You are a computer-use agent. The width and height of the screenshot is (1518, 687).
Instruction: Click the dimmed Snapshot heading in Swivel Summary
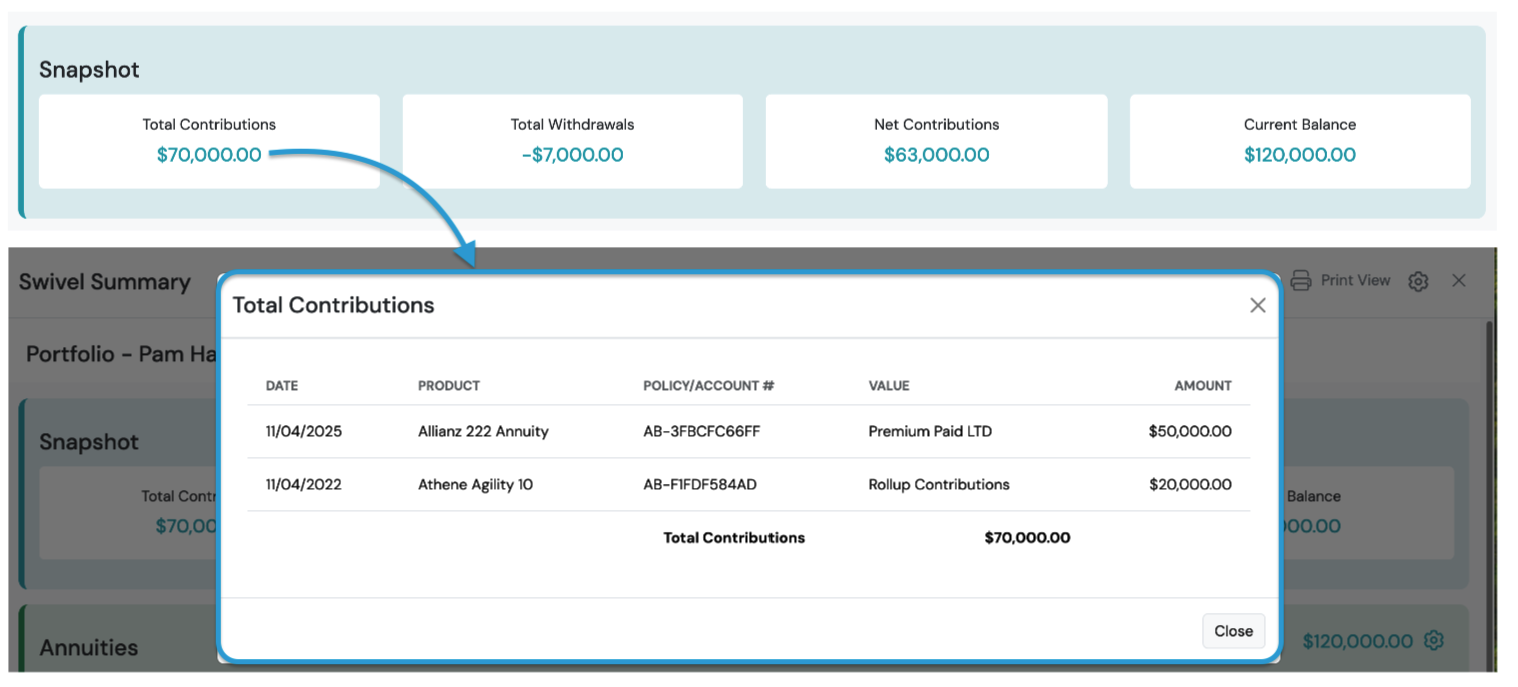(89, 442)
